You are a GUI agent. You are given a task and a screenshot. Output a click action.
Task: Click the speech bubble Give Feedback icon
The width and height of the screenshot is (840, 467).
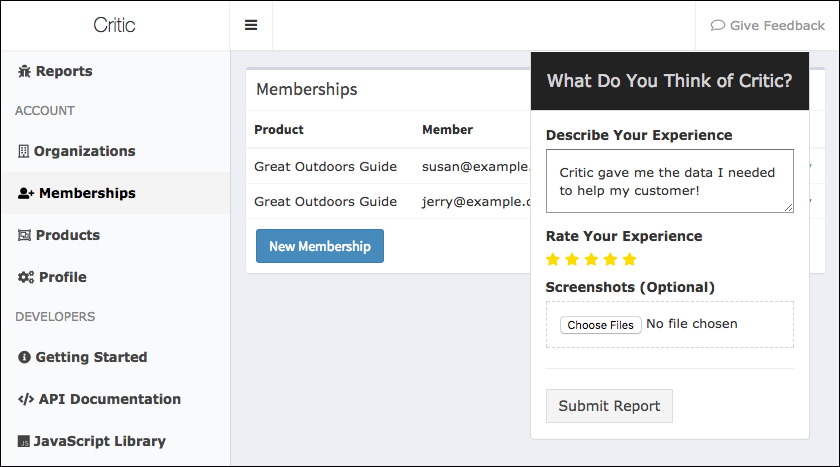718,25
